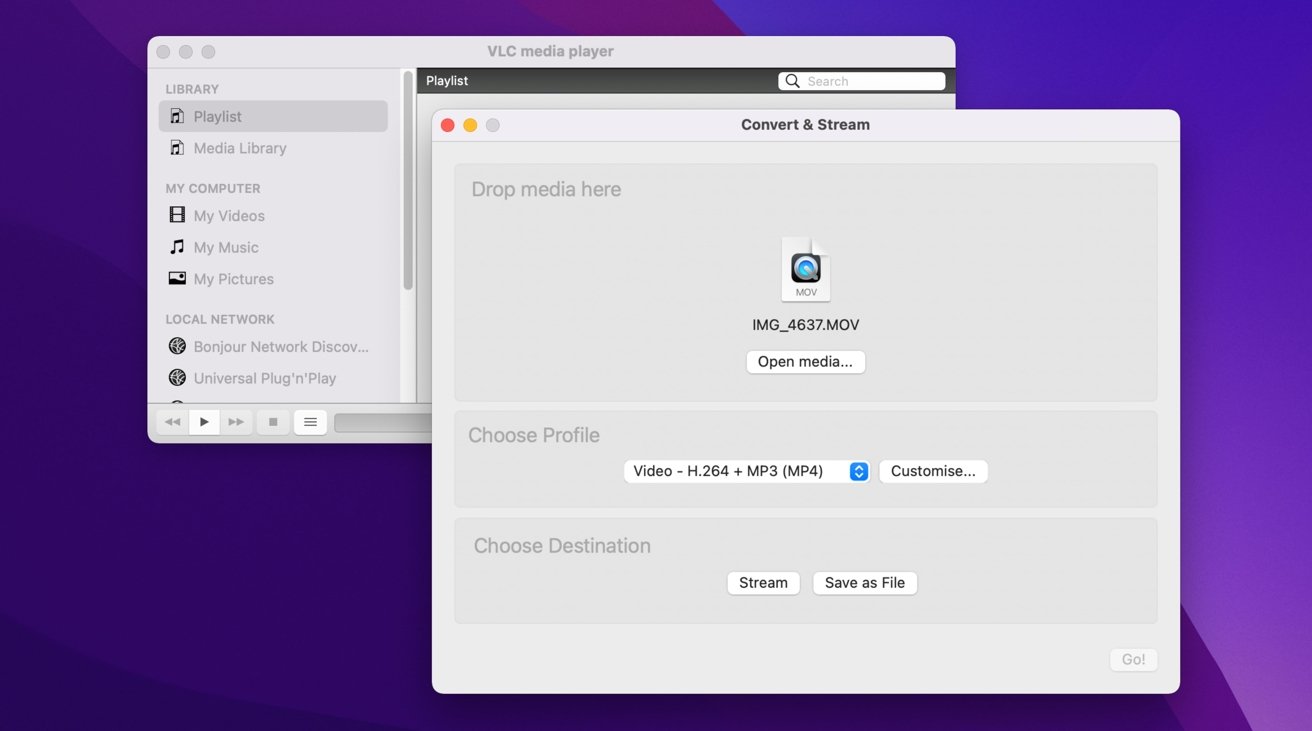
Task: Open the Video - H.264 + MP3 (MP4) profile dropdown
Action: pos(746,471)
